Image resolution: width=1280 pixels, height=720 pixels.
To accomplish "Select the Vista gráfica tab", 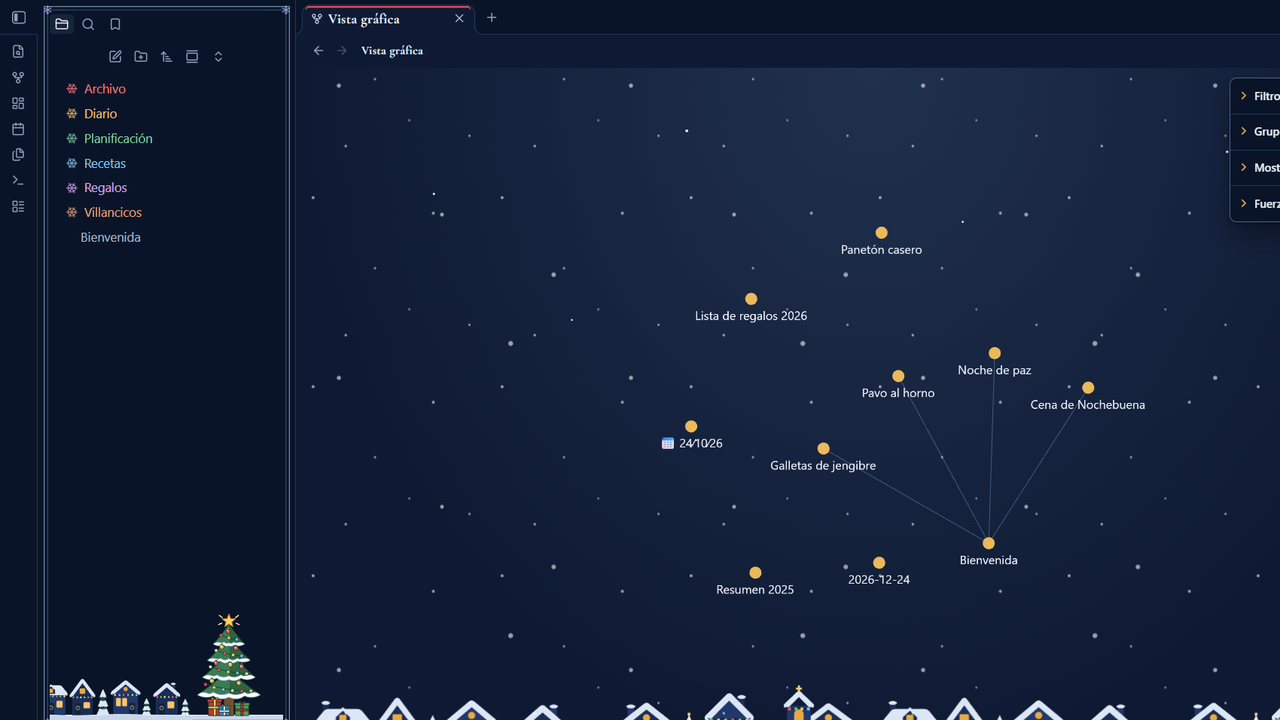I will tap(389, 19).
